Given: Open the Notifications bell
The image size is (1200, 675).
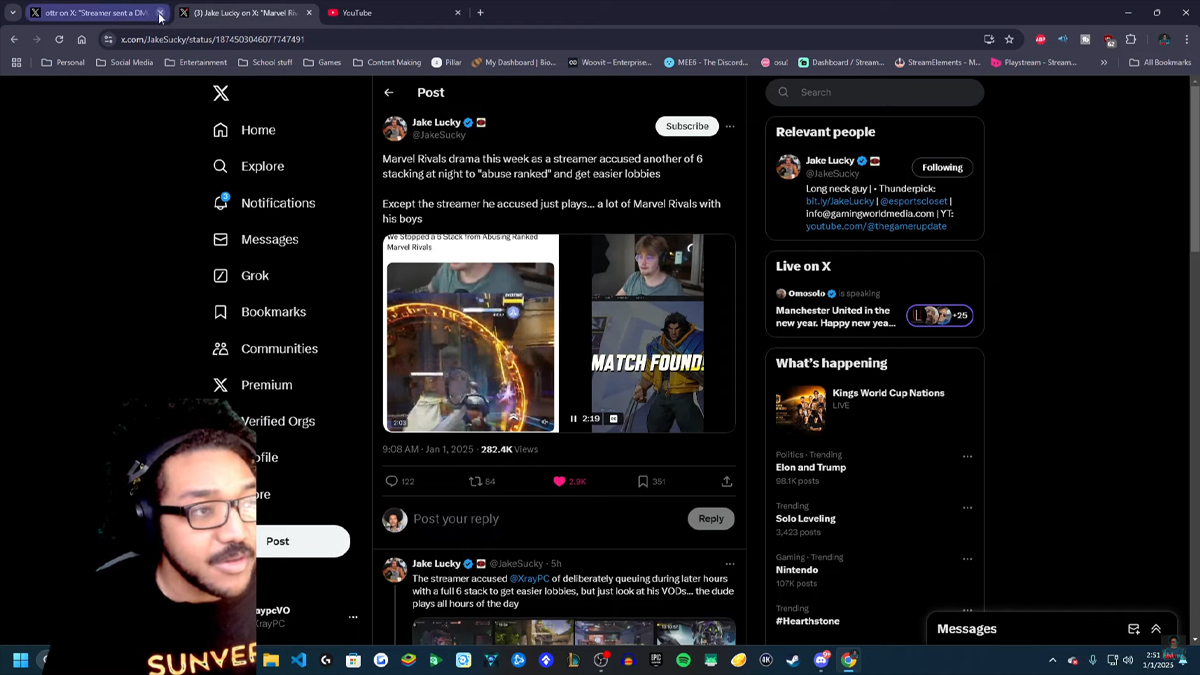Looking at the screenshot, I should tap(278, 202).
